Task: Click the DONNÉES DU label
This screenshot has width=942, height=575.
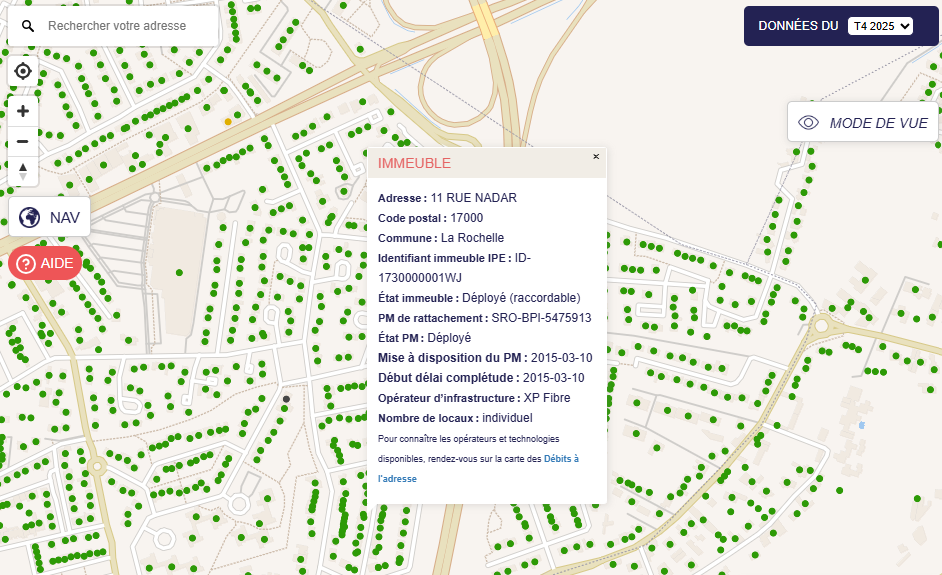Action: pyautogui.click(x=798, y=26)
